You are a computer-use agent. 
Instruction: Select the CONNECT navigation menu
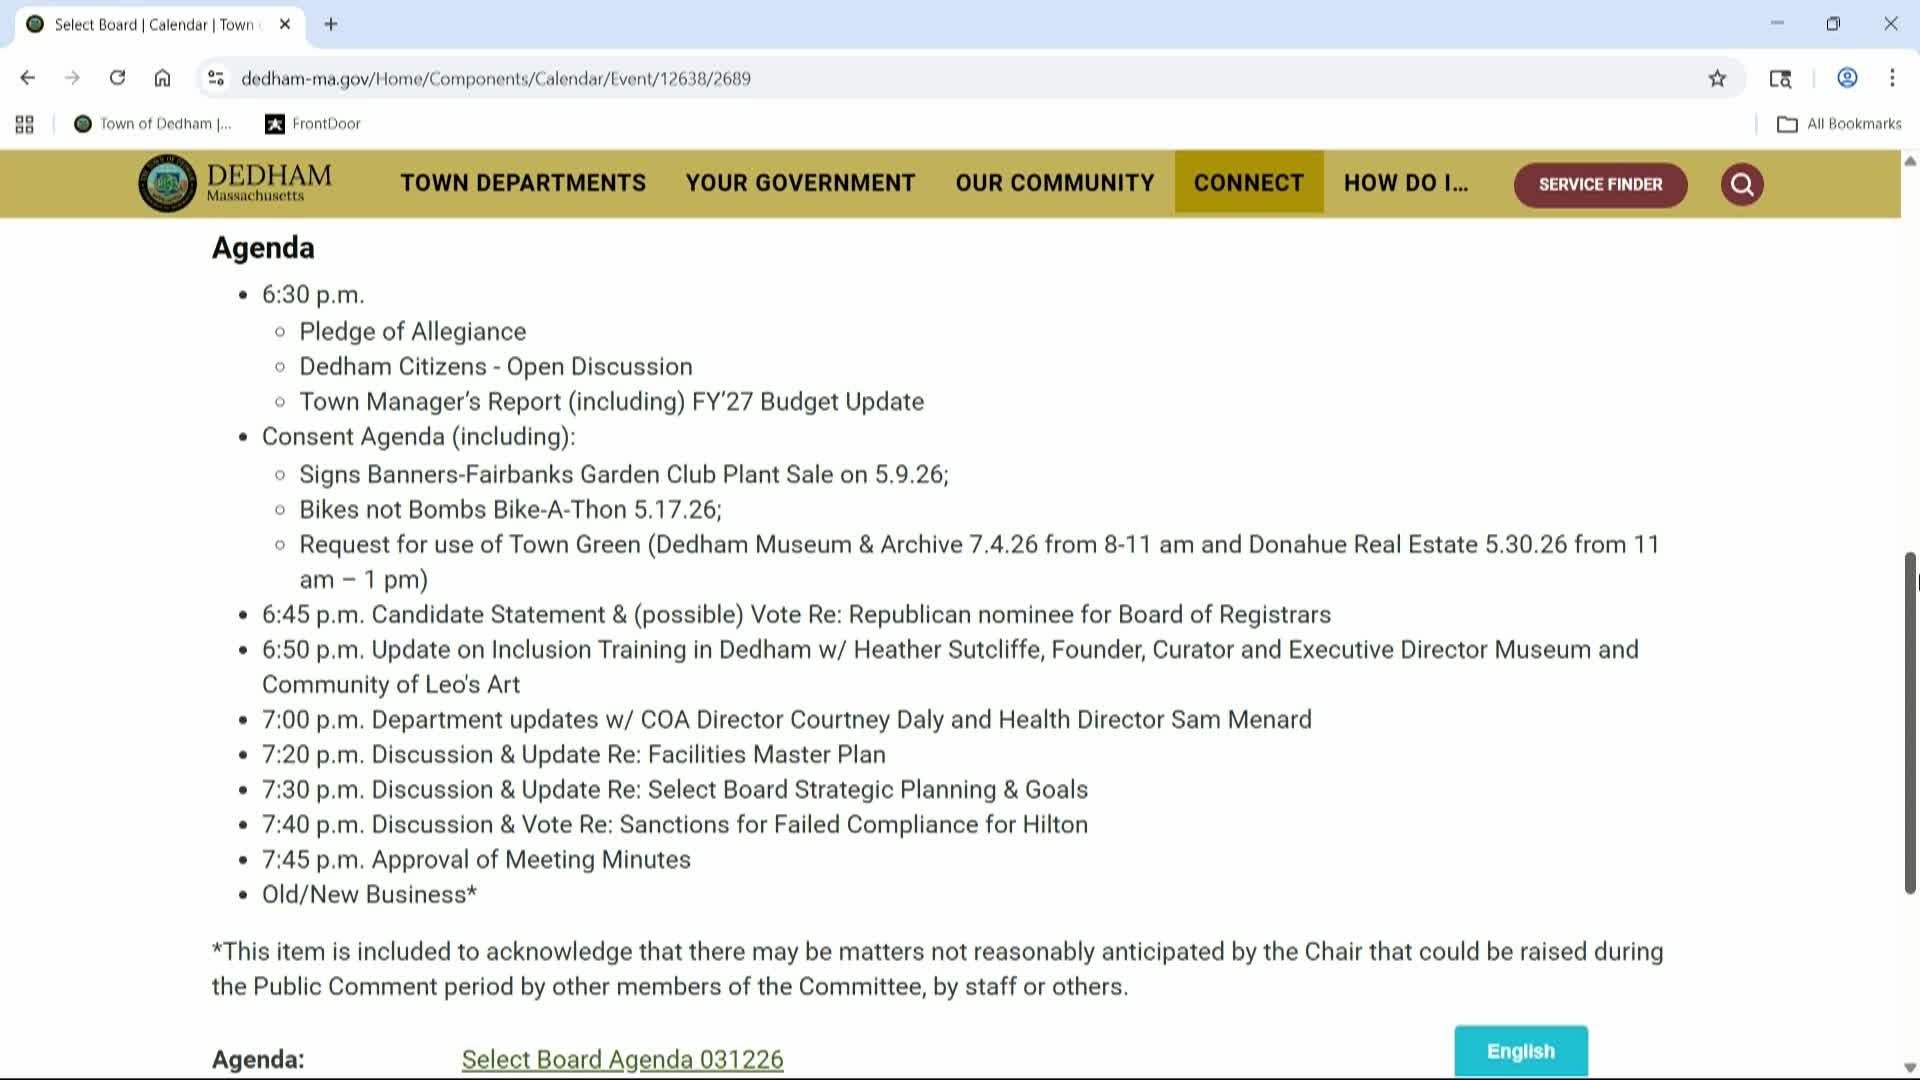(x=1248, y=183)
